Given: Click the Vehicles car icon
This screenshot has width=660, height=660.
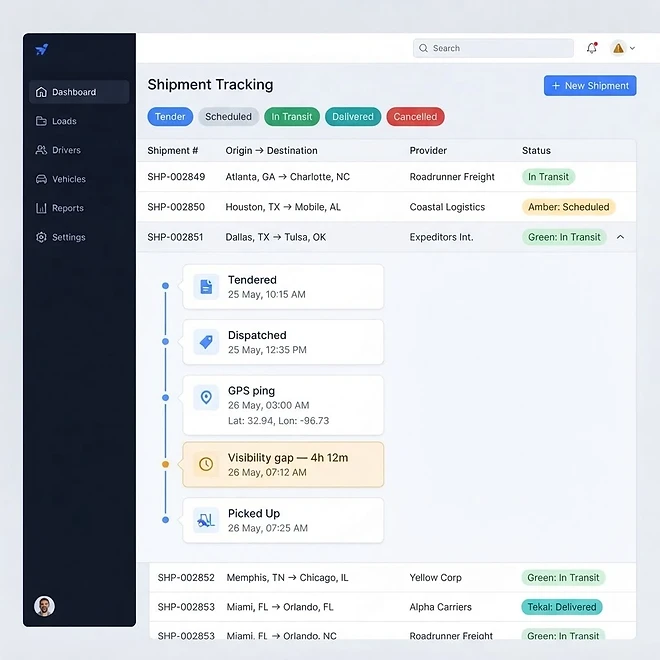Looking at the screenshot, I should coord(41,179).
